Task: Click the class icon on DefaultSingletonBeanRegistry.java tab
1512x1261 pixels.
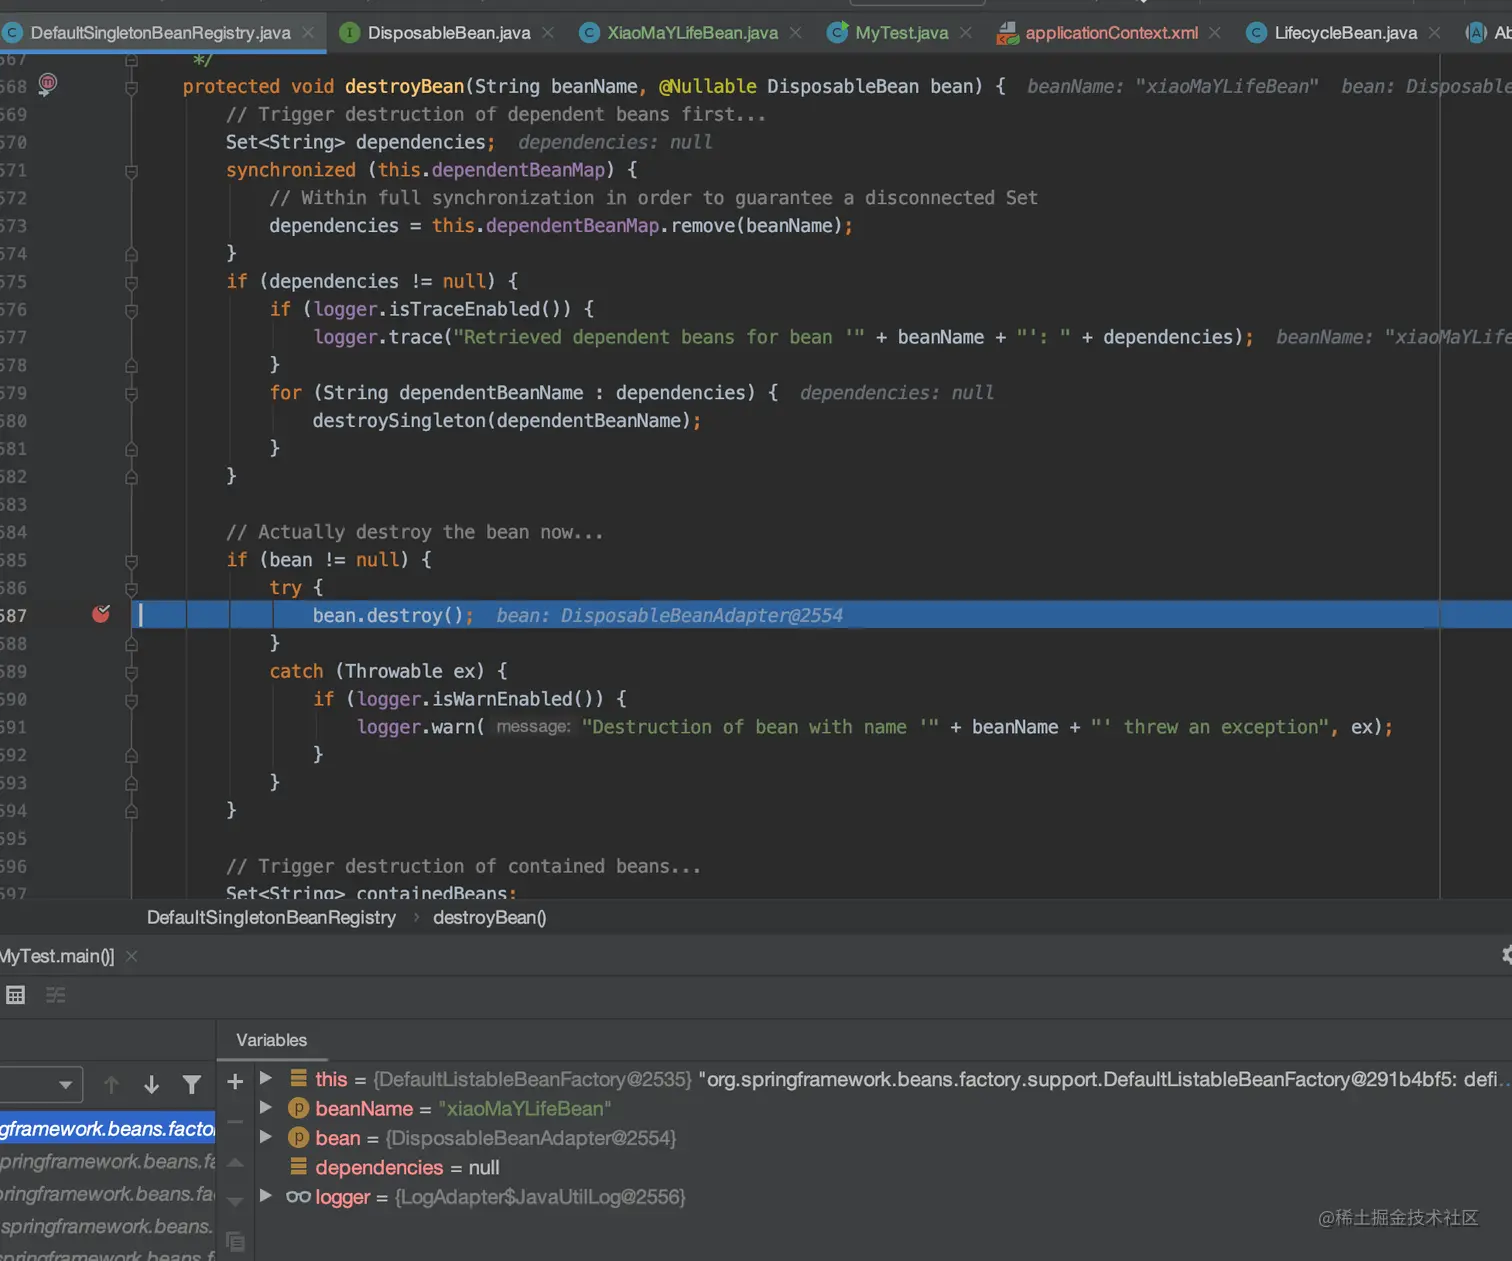Action: point(12,33)
